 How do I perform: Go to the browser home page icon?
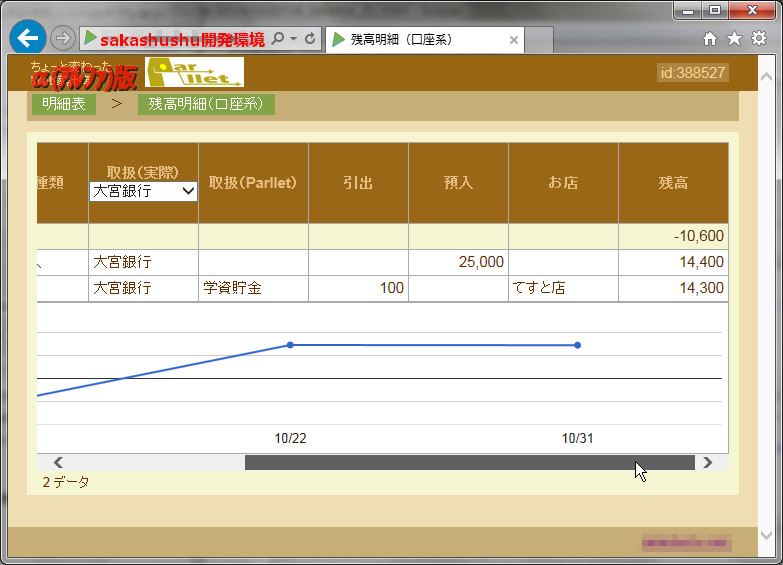pos(710,38)
